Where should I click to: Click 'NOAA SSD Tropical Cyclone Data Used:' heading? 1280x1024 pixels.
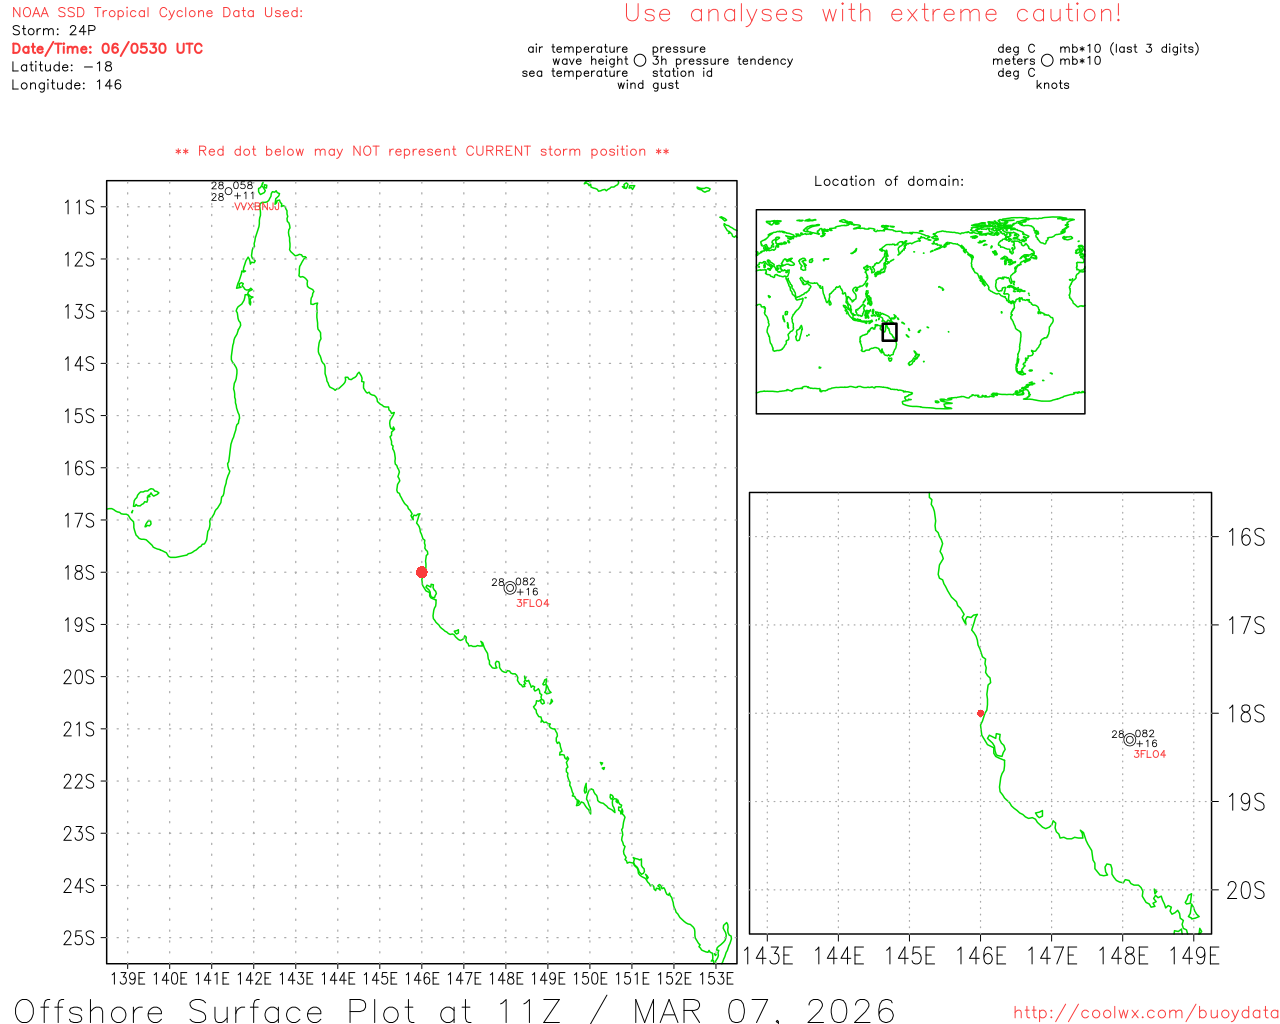[x=157, y=13]
